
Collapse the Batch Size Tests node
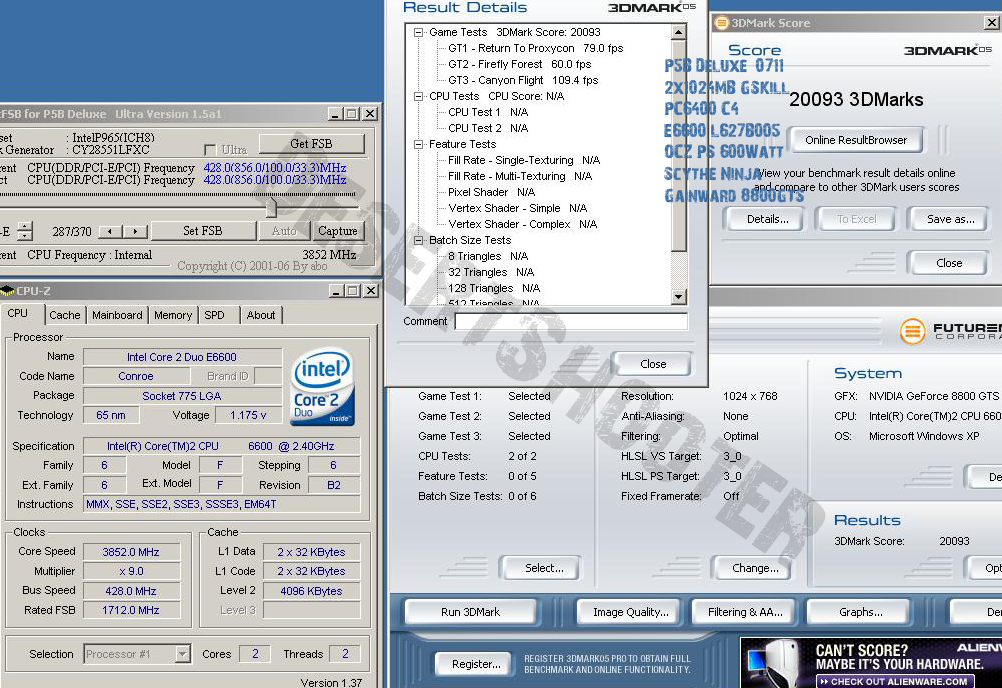coord(419,240)
